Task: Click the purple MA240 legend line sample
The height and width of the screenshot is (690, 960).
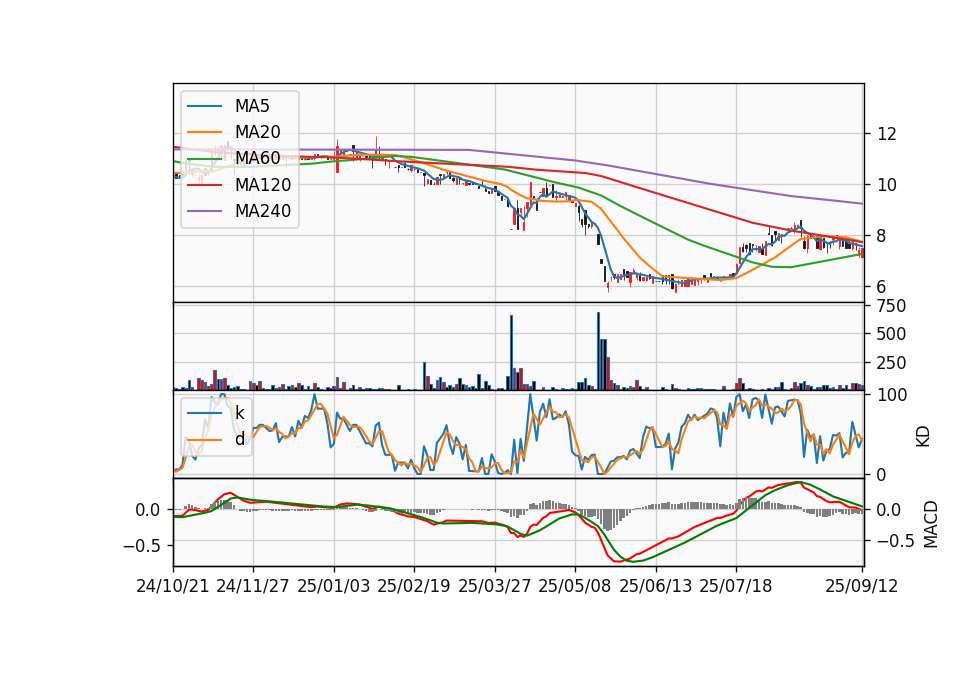Action: click(x=204, y=211)
